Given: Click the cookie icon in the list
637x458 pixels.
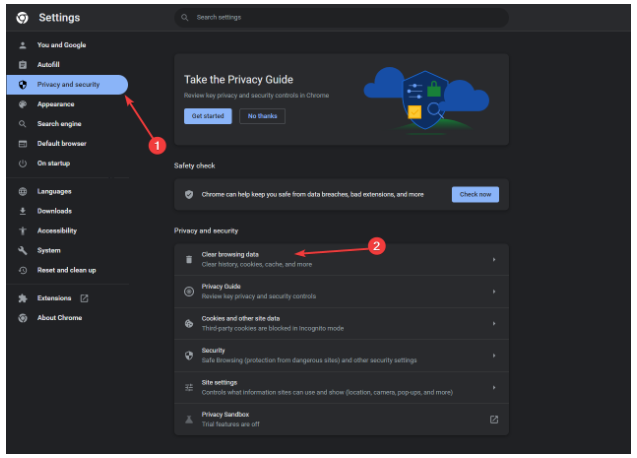Looking at the screenshot, I should 189,323.
